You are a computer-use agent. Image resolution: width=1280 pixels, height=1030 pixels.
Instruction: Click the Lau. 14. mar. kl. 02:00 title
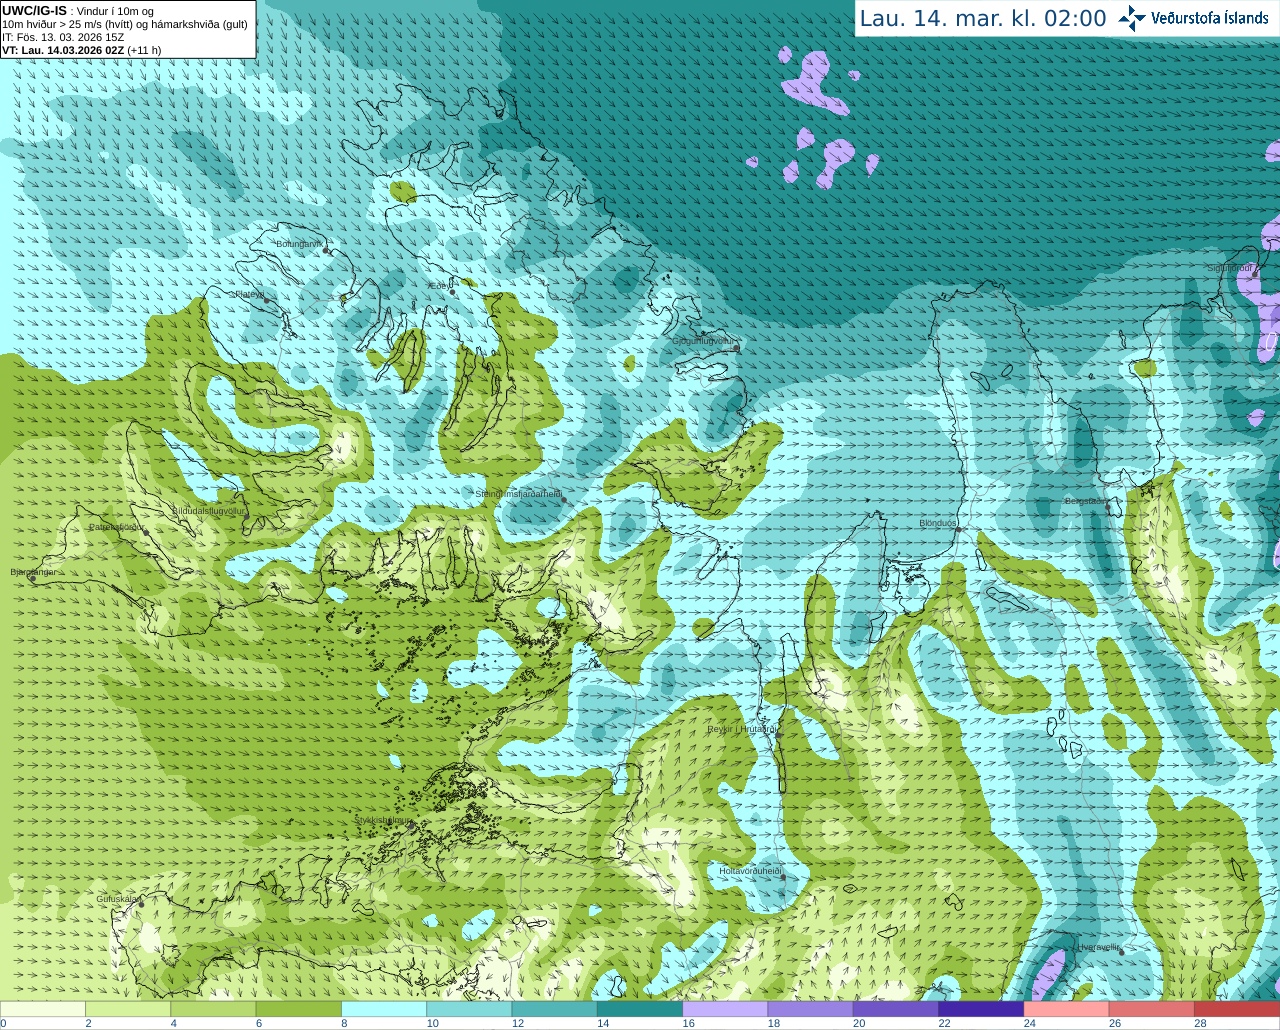click(983, 19)
